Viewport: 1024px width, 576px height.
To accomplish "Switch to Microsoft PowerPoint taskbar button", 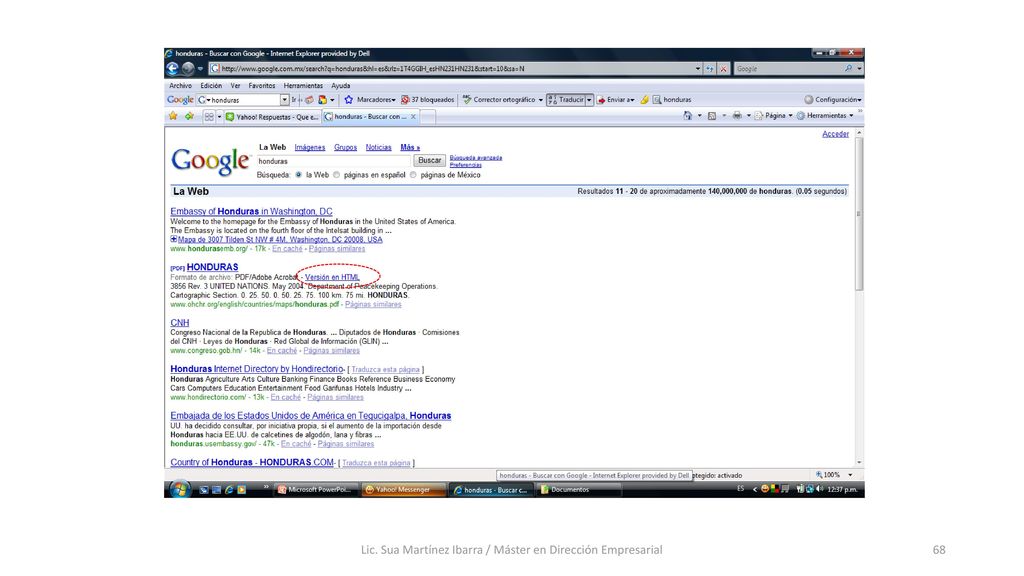I will [315, 489].
